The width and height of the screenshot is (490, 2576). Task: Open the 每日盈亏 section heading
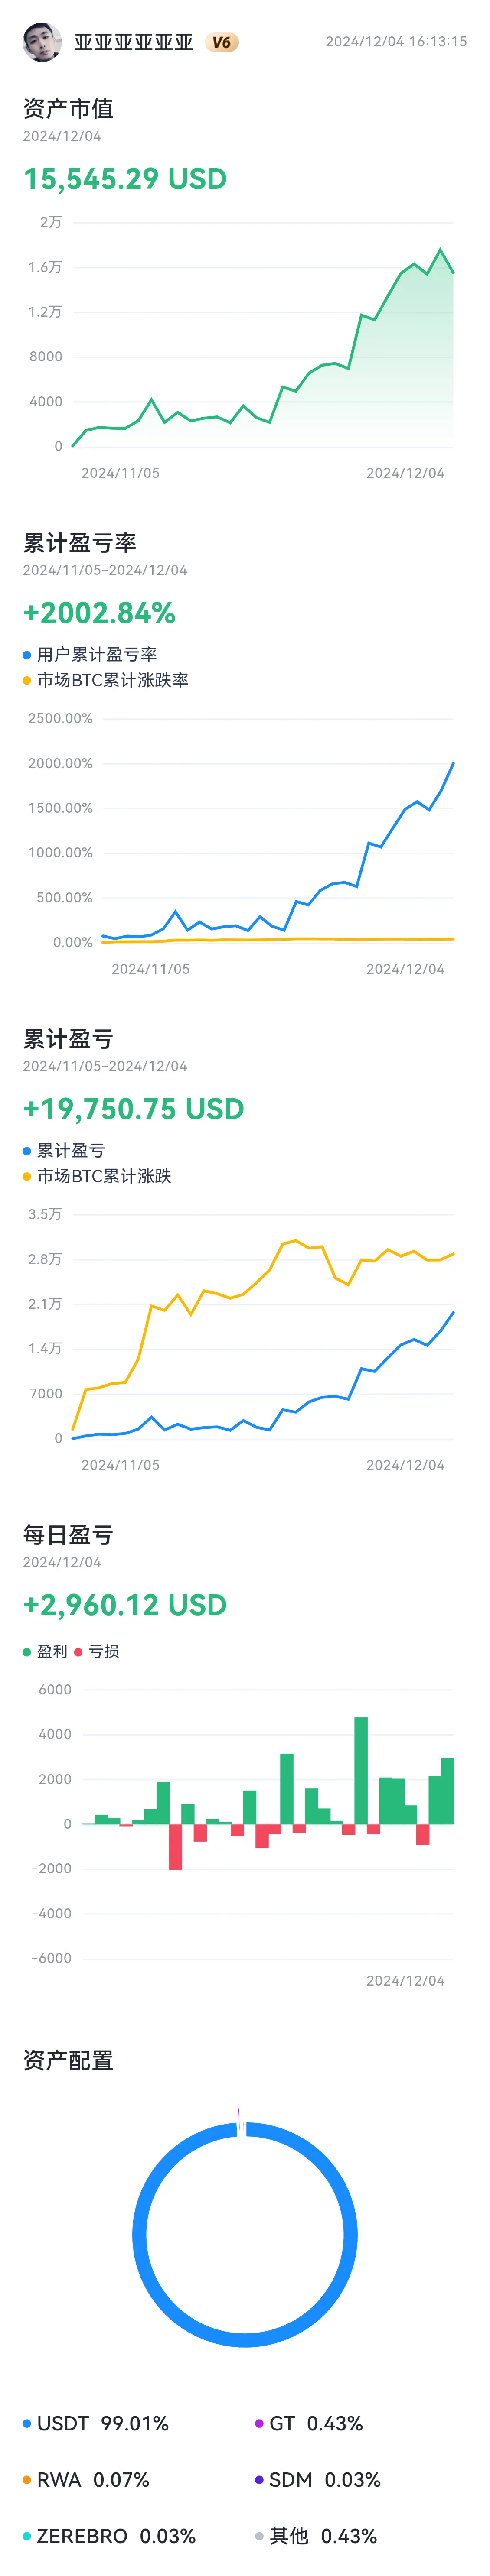click(68, 1535)
